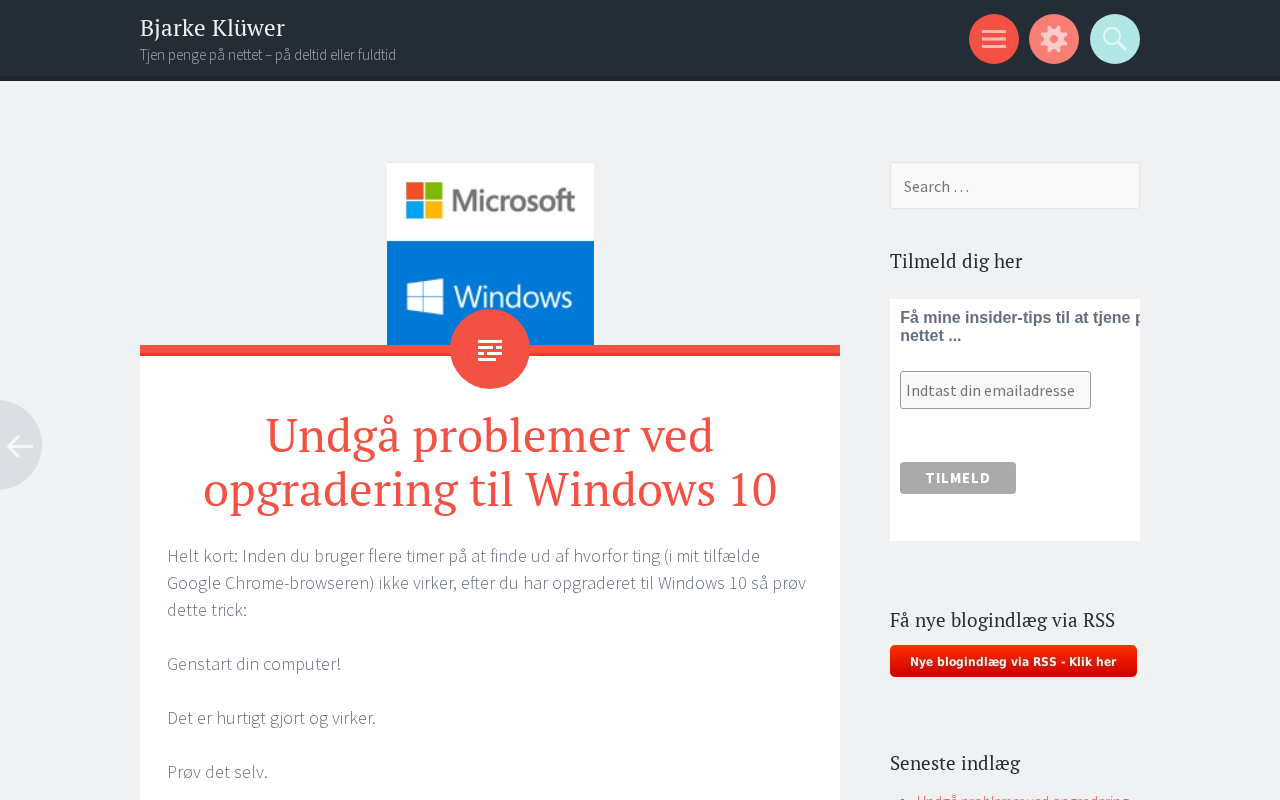1280x800 pixels.
Task: Click the newsletter insider-tips headline text
Action: pos(1020,326)
